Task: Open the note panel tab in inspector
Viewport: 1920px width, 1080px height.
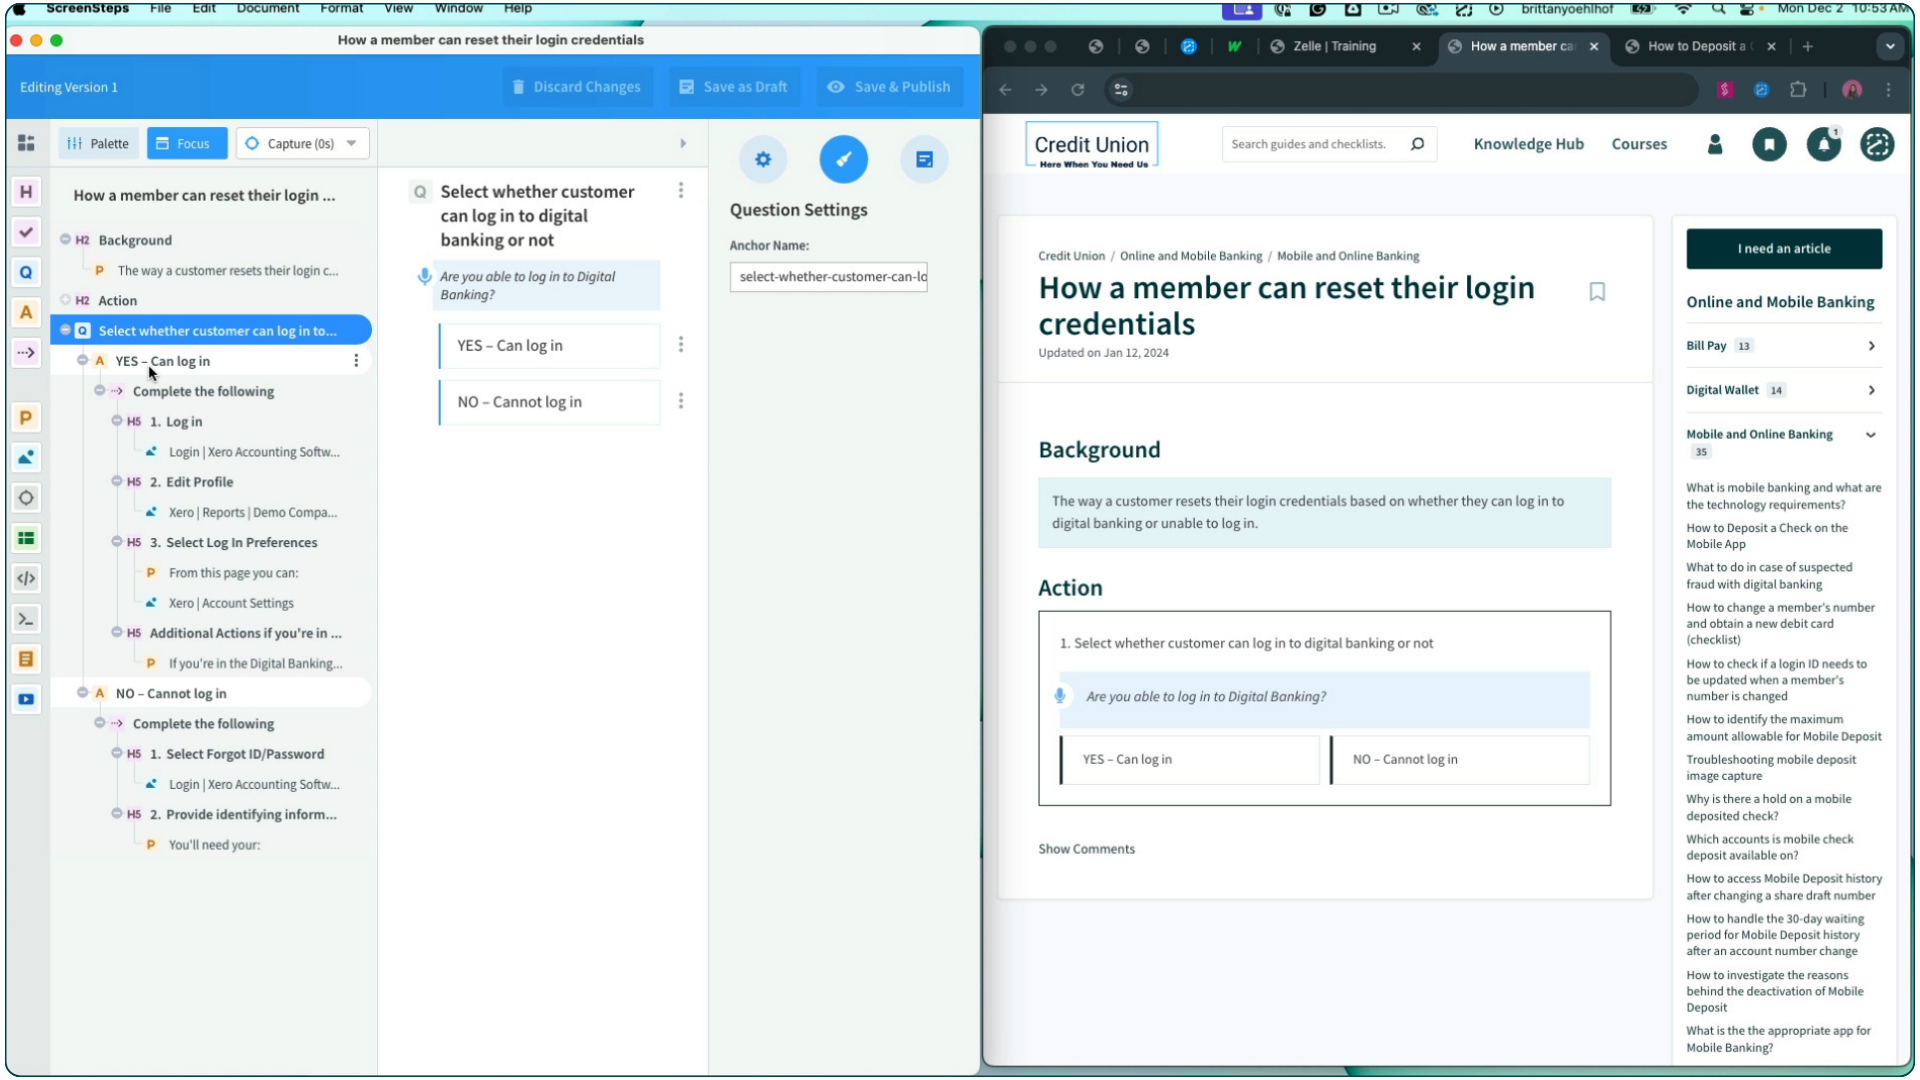Action: point(924,159)
